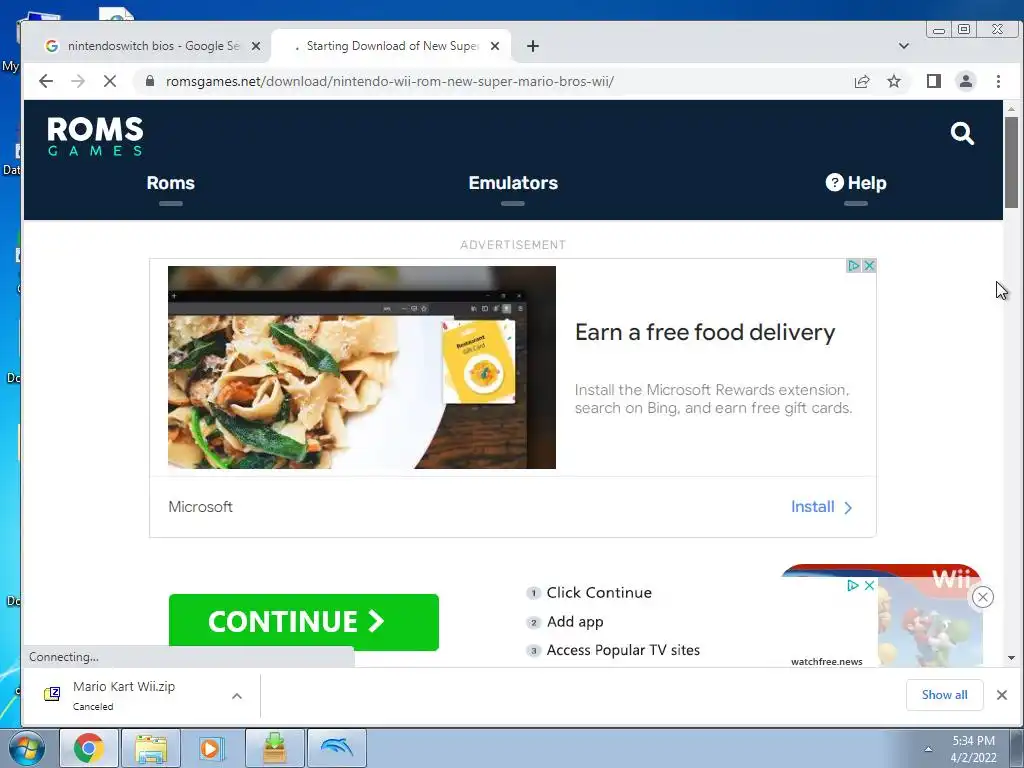Open AdChoices on the watchfree.news ad
This screenshot has width=1024, height=768.
pos(853,585)
